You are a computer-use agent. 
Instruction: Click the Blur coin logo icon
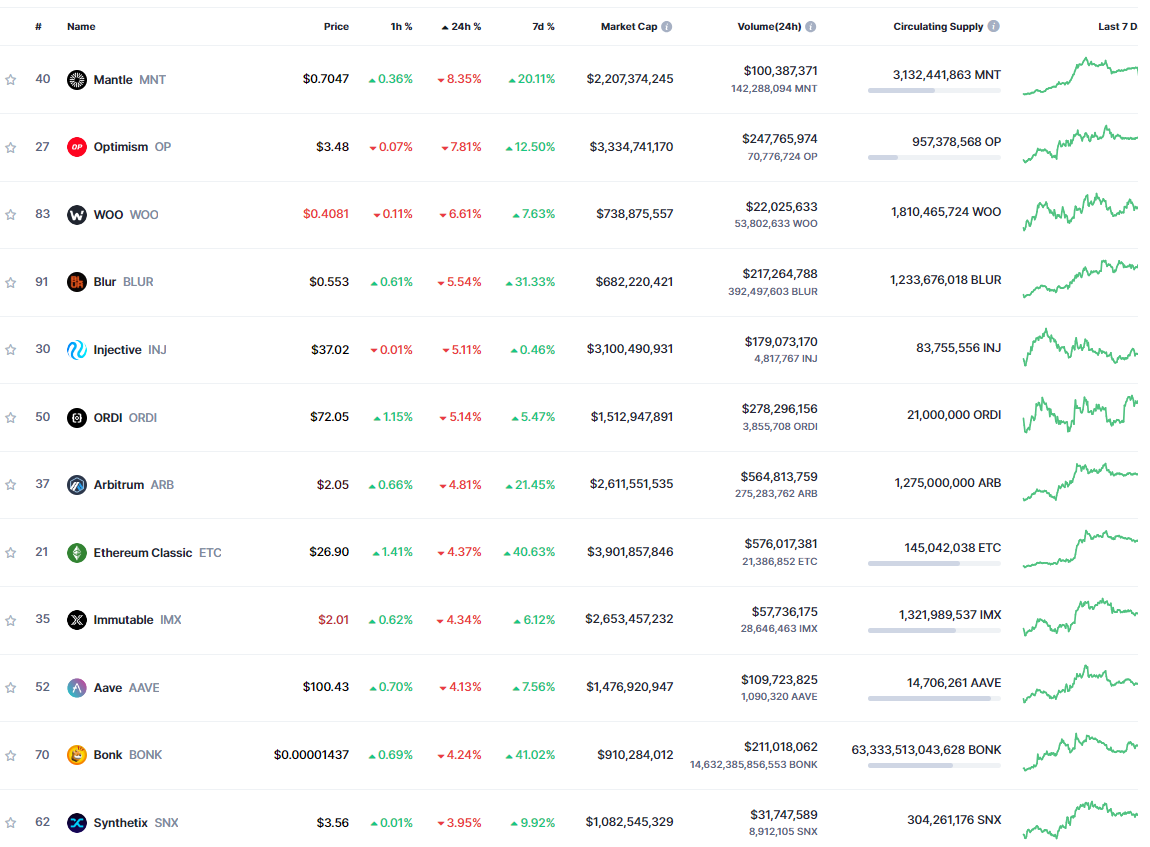click(76, 282)
